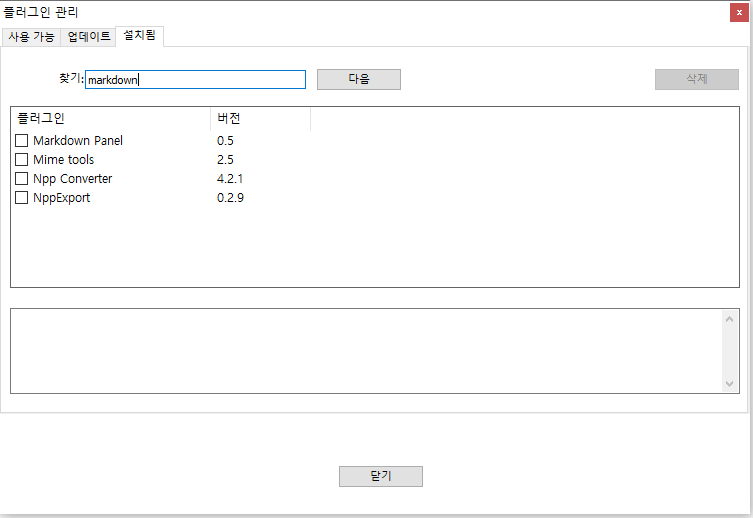Click the 닫기 button

tap(381, 476)
